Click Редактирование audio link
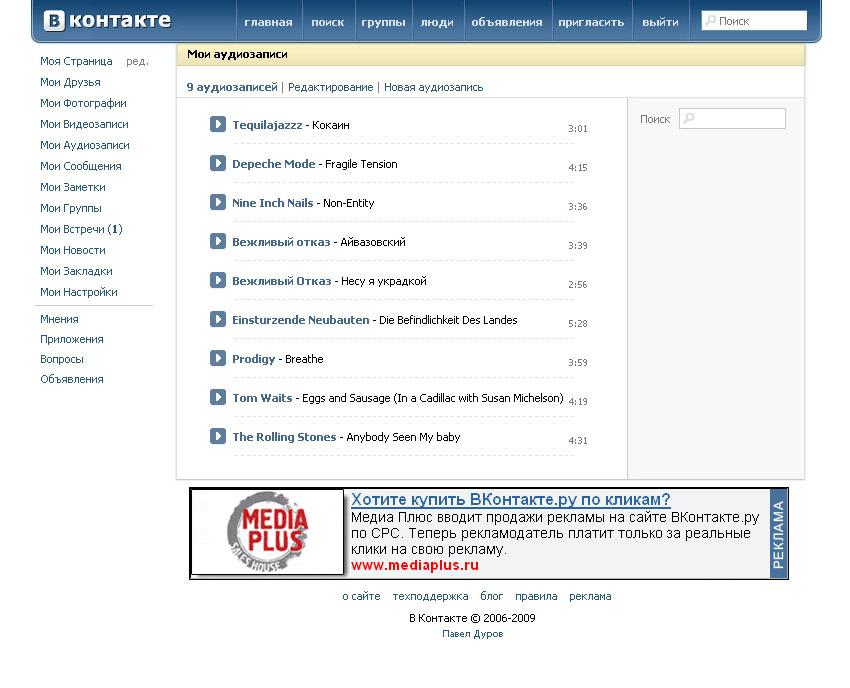The height and width of the screenshot is (688, 850). 331,87
